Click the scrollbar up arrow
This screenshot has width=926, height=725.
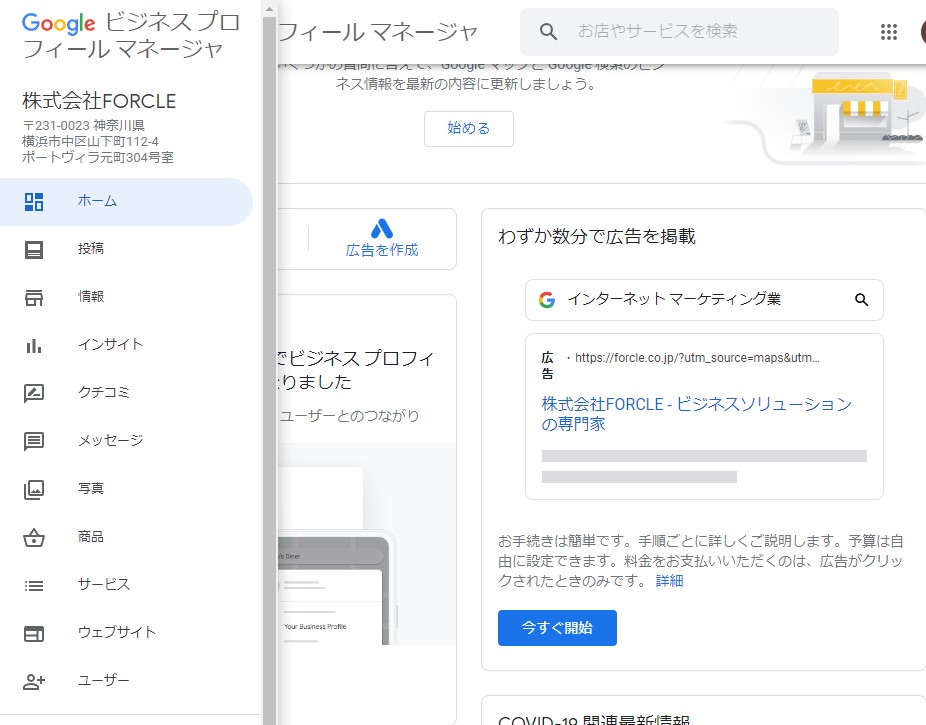click(x=269, y=9)
